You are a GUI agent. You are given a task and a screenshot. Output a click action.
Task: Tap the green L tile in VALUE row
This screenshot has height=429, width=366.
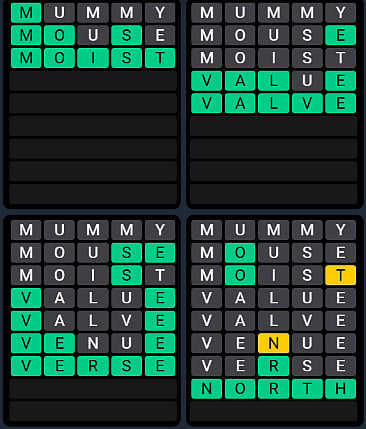(273, 81)
